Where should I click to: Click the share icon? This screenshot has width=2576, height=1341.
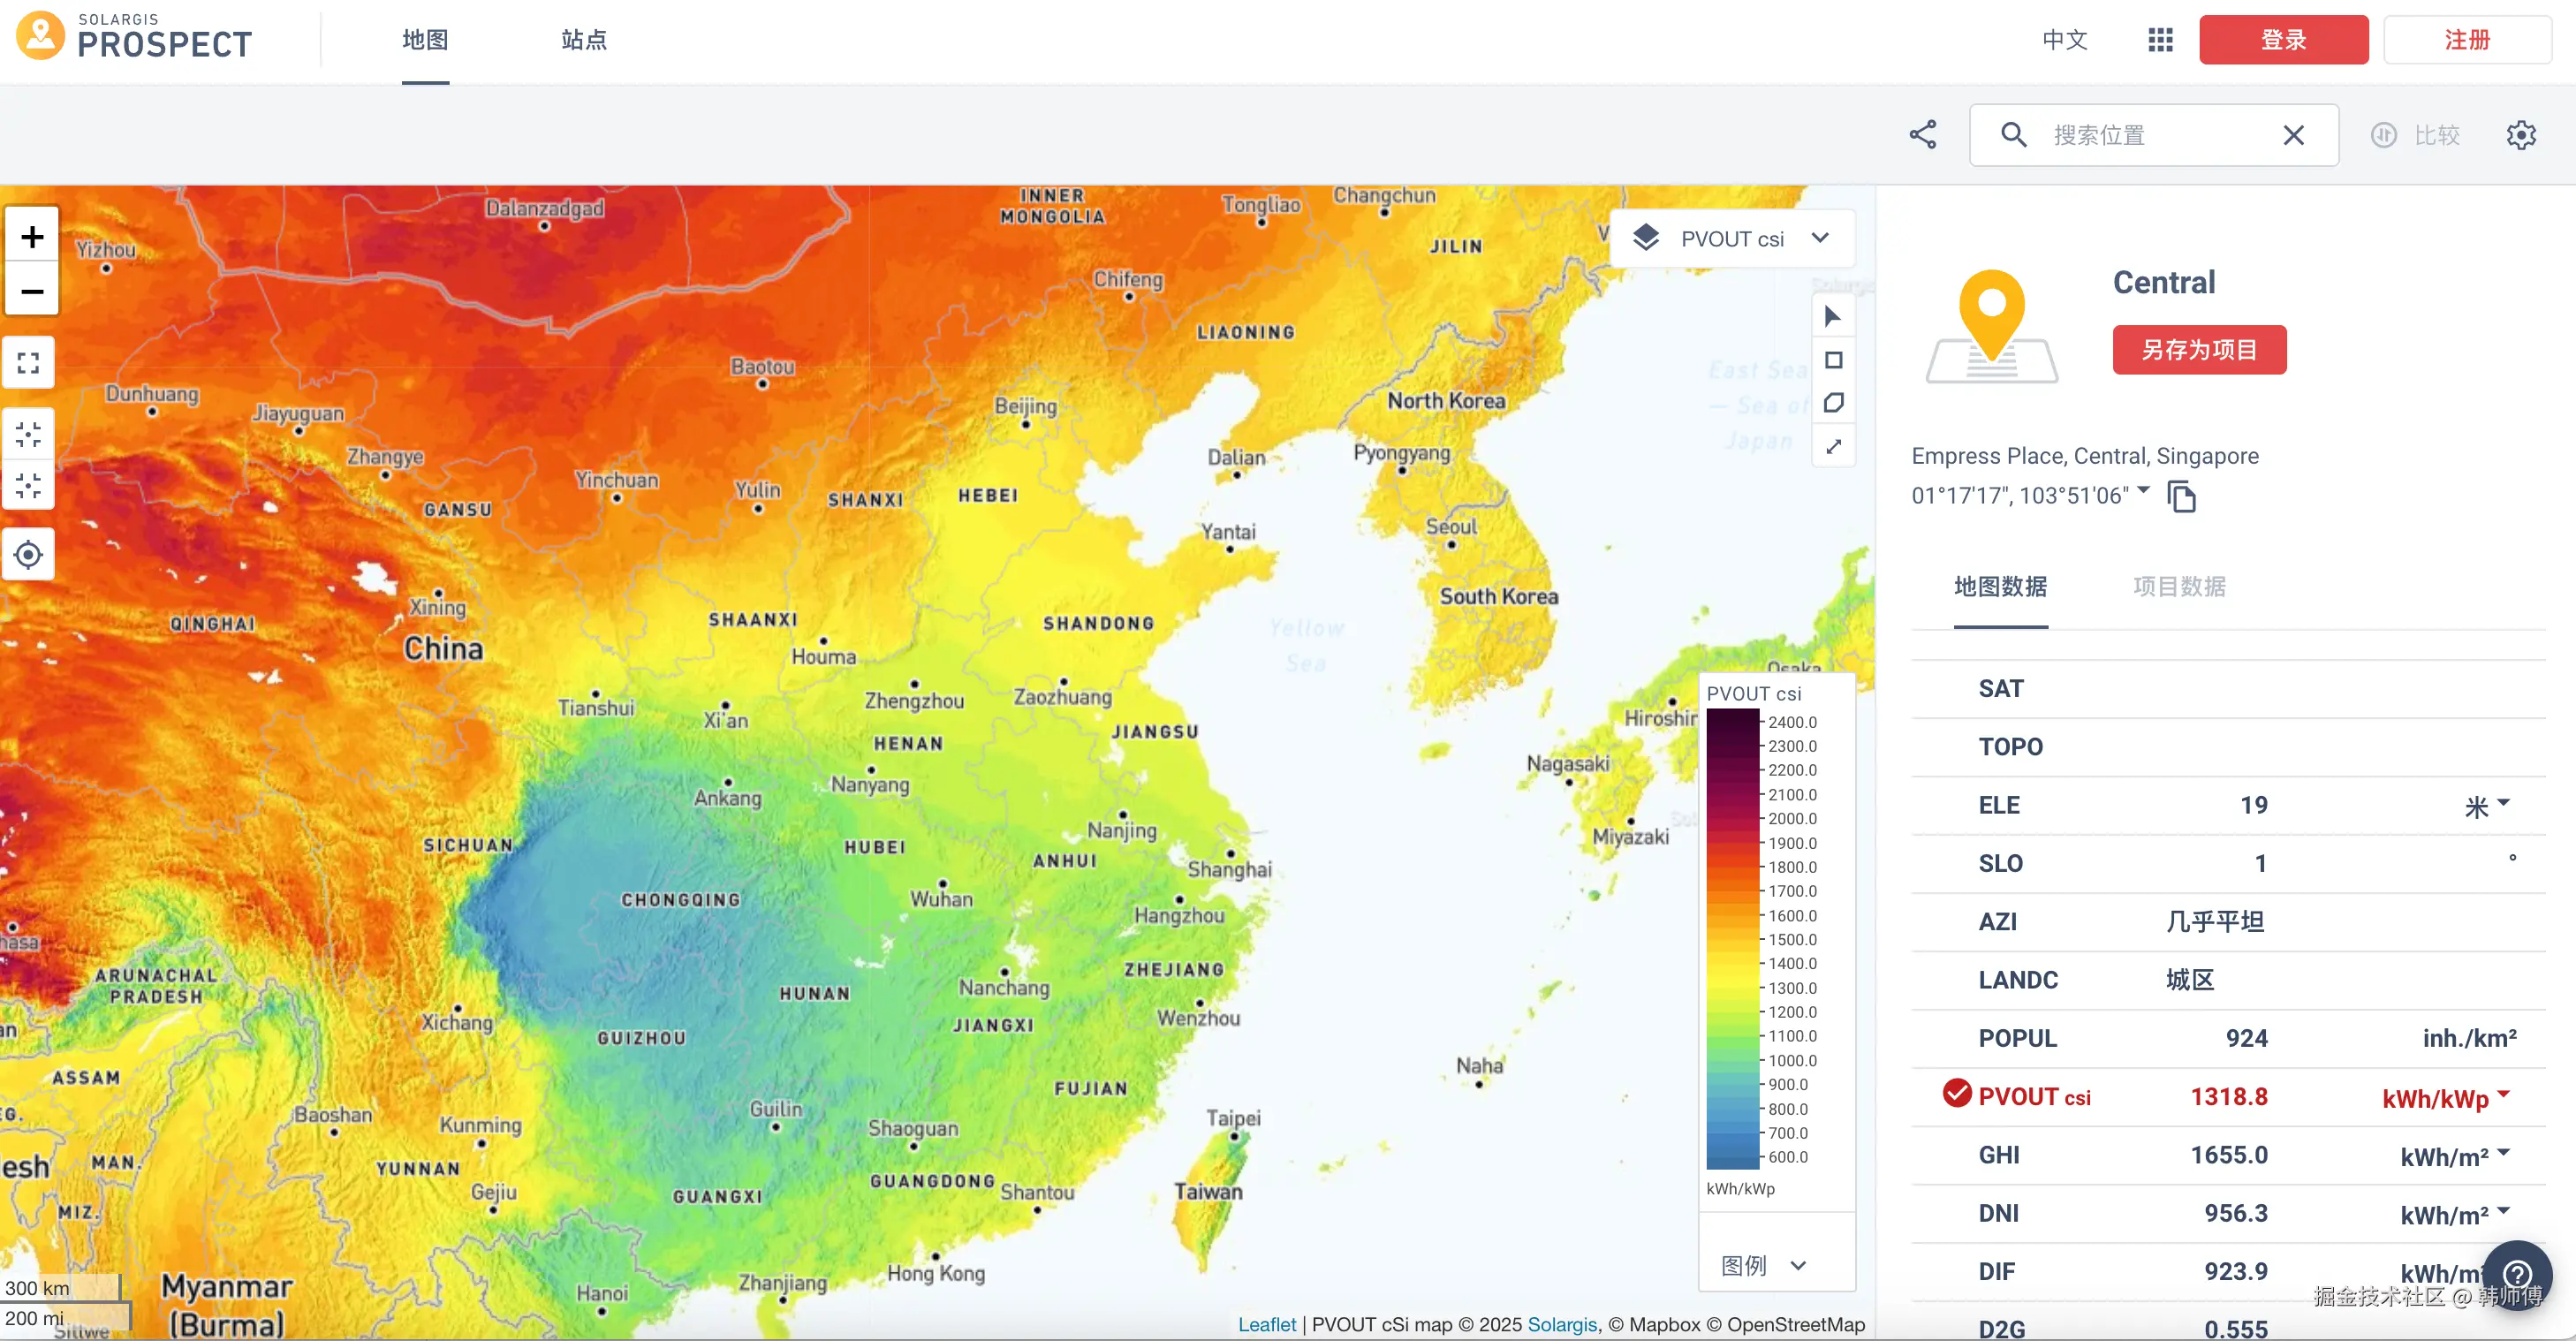(1922, 135)
